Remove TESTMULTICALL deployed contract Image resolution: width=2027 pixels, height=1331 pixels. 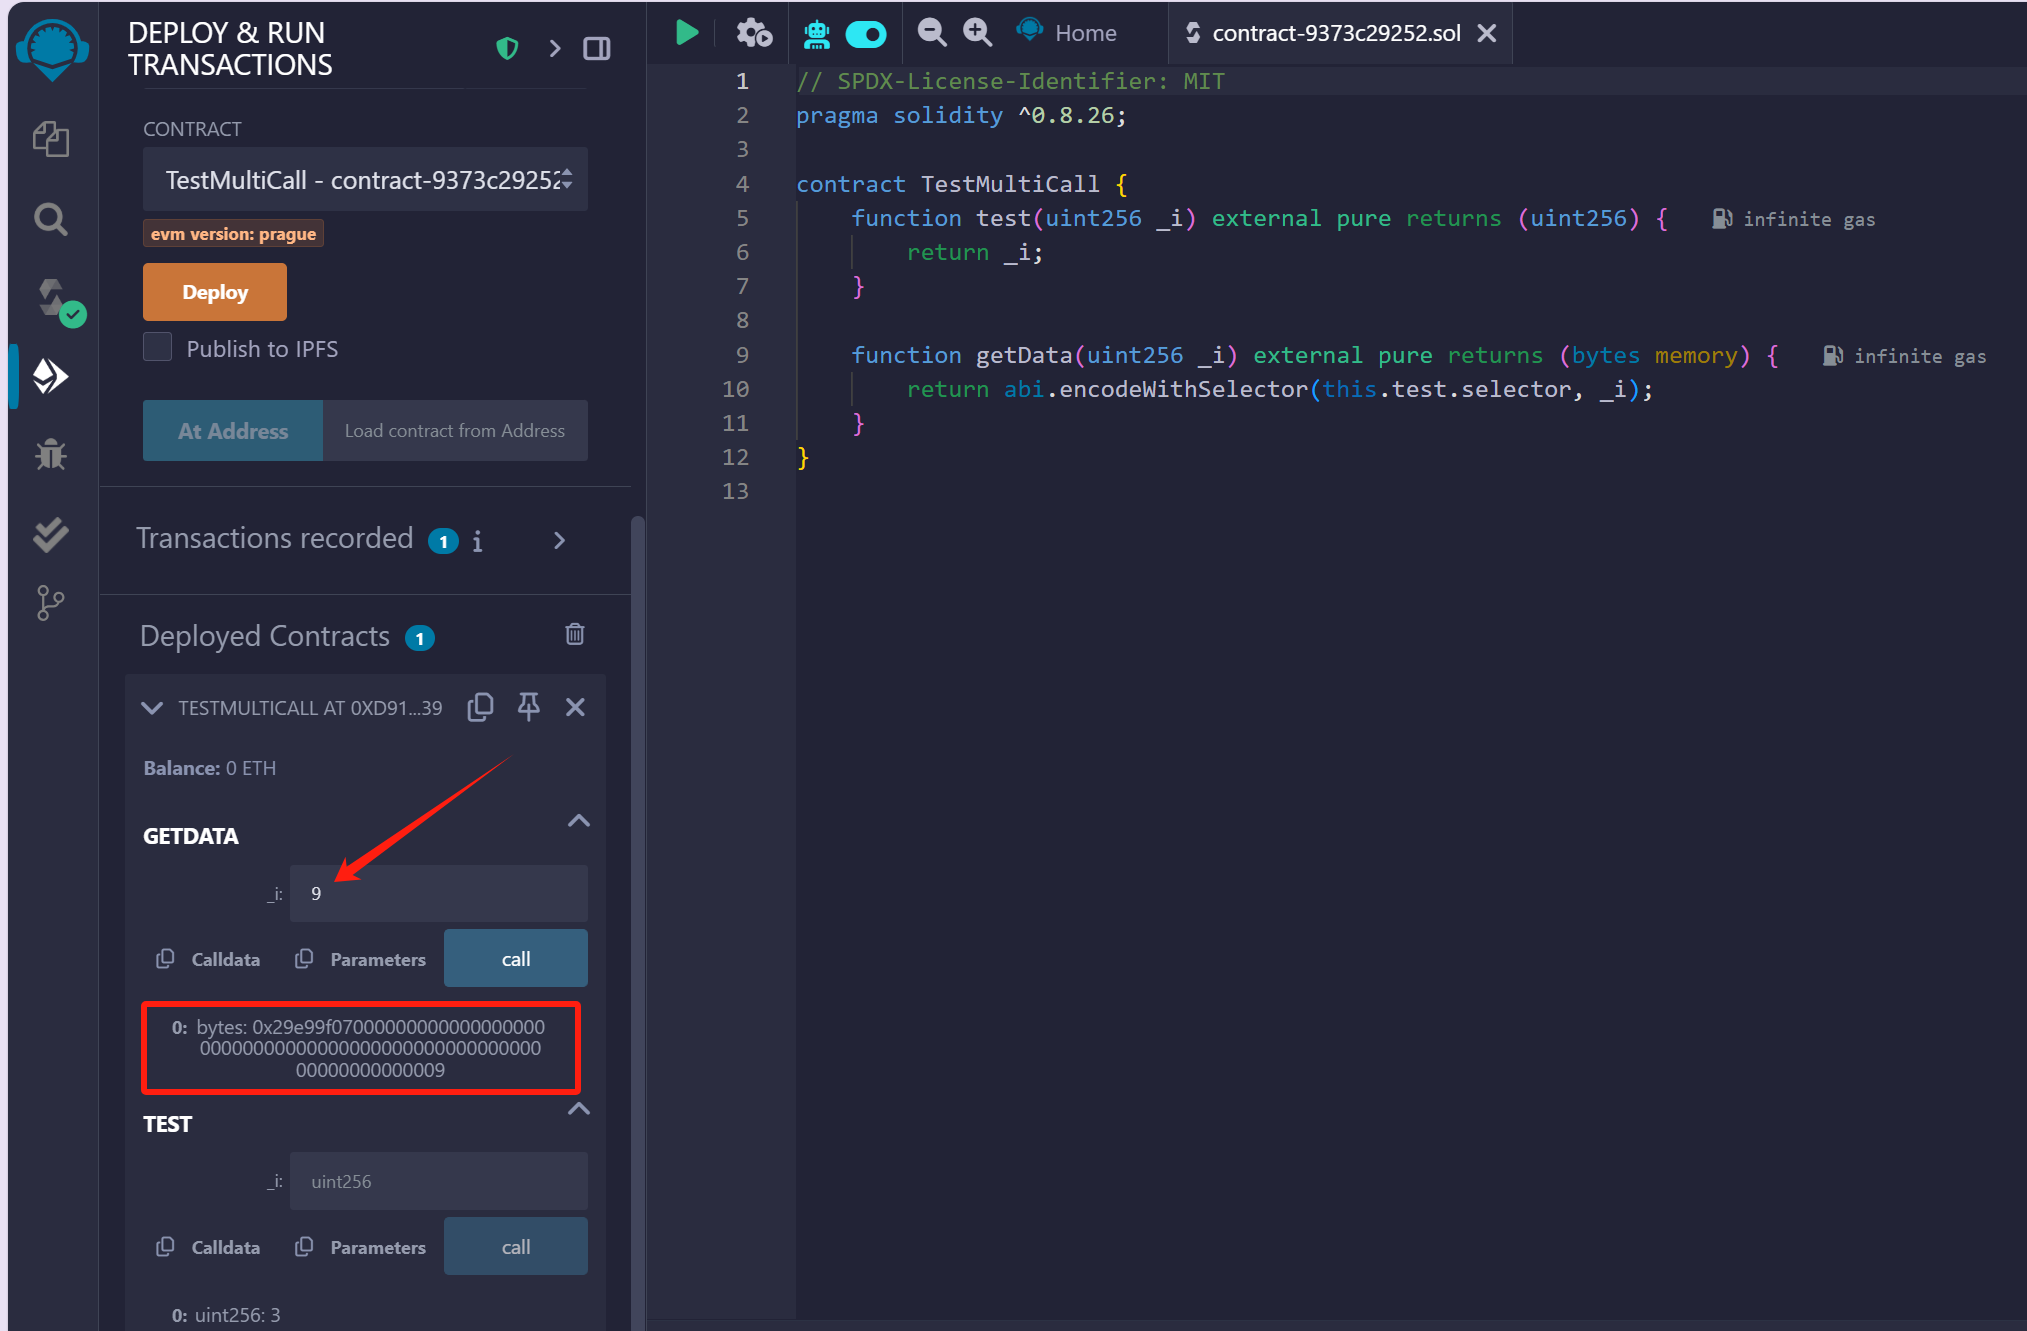click(575, 707)
